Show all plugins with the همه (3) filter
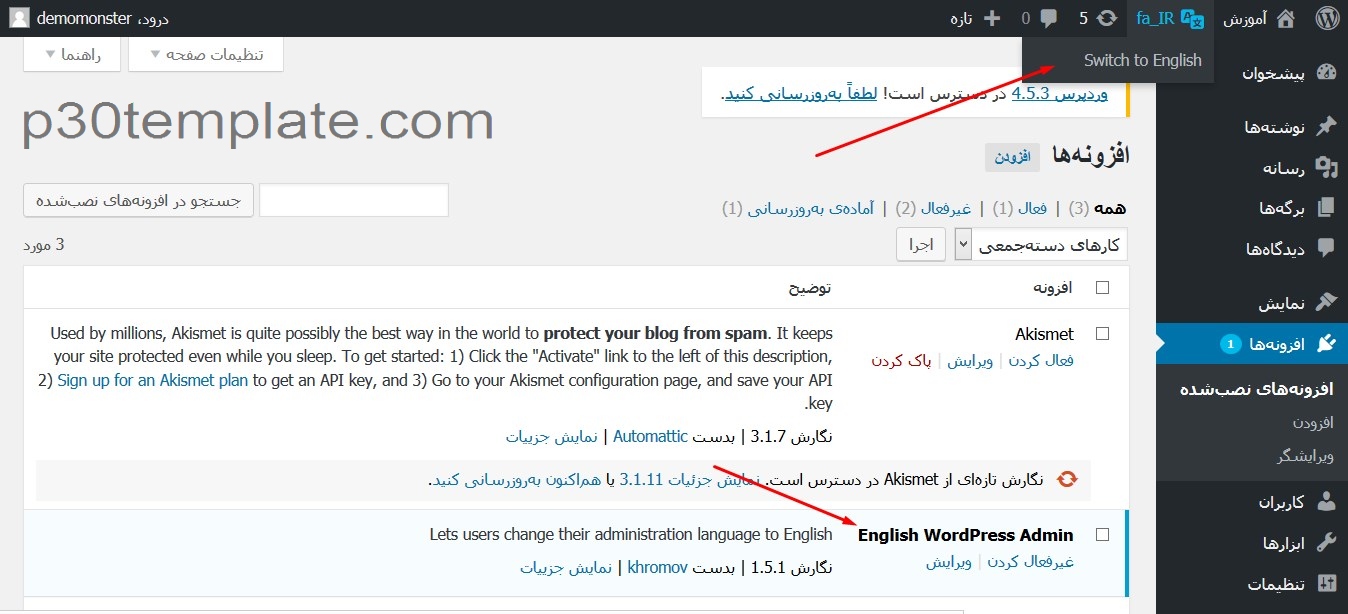 pos(1097,208)
